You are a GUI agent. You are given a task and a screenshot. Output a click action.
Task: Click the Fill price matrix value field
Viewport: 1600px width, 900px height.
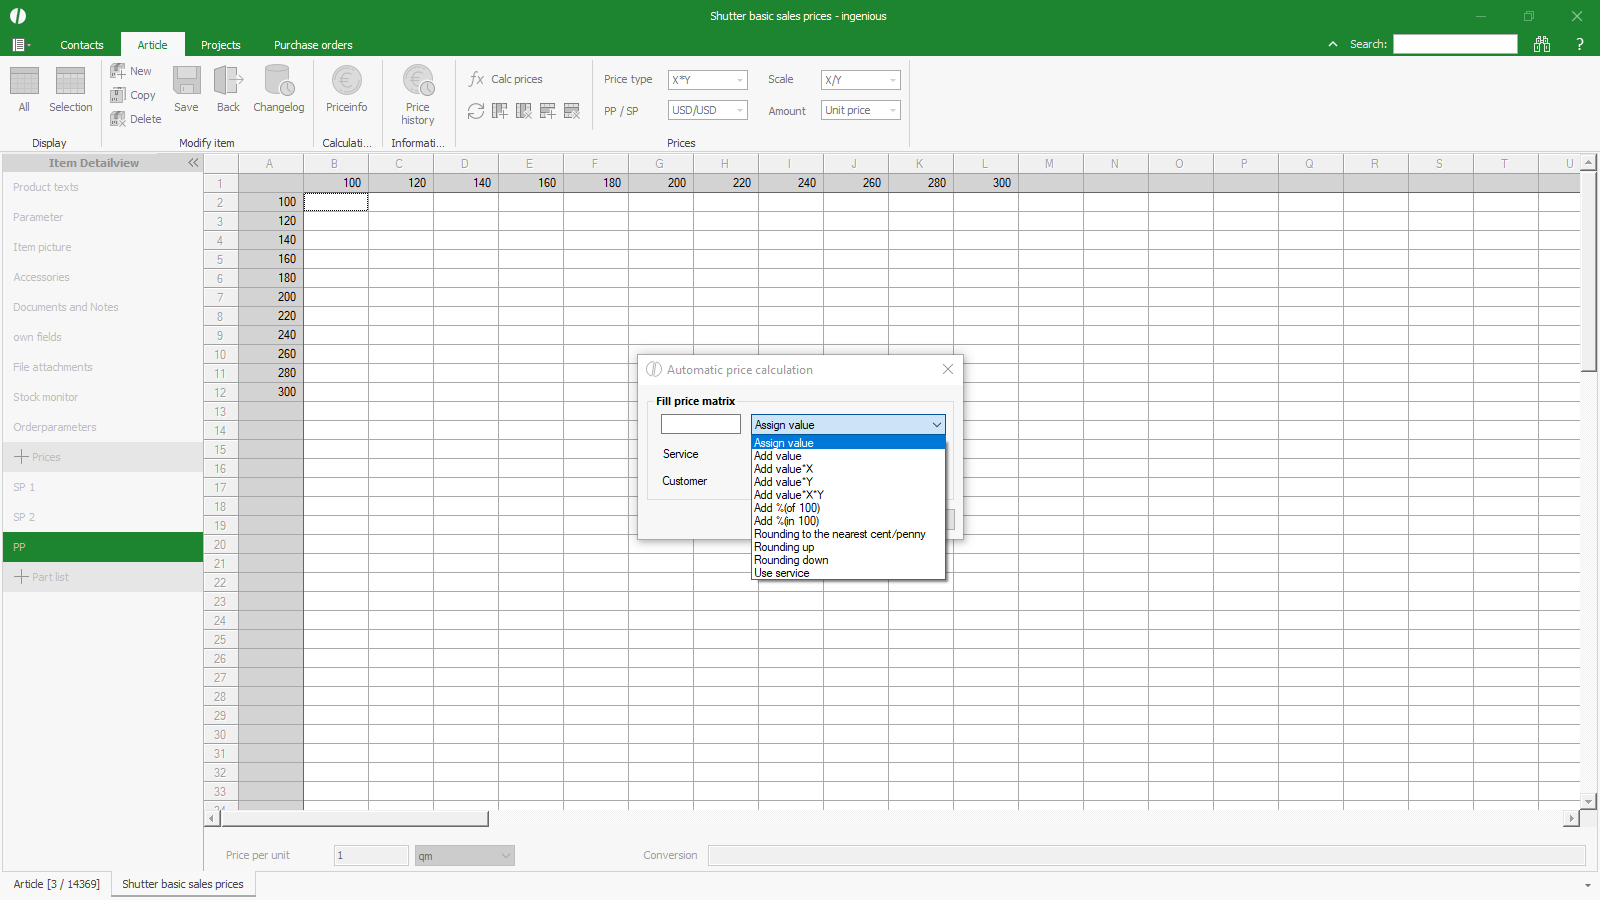pyautogui.click(x=700, y=425)
